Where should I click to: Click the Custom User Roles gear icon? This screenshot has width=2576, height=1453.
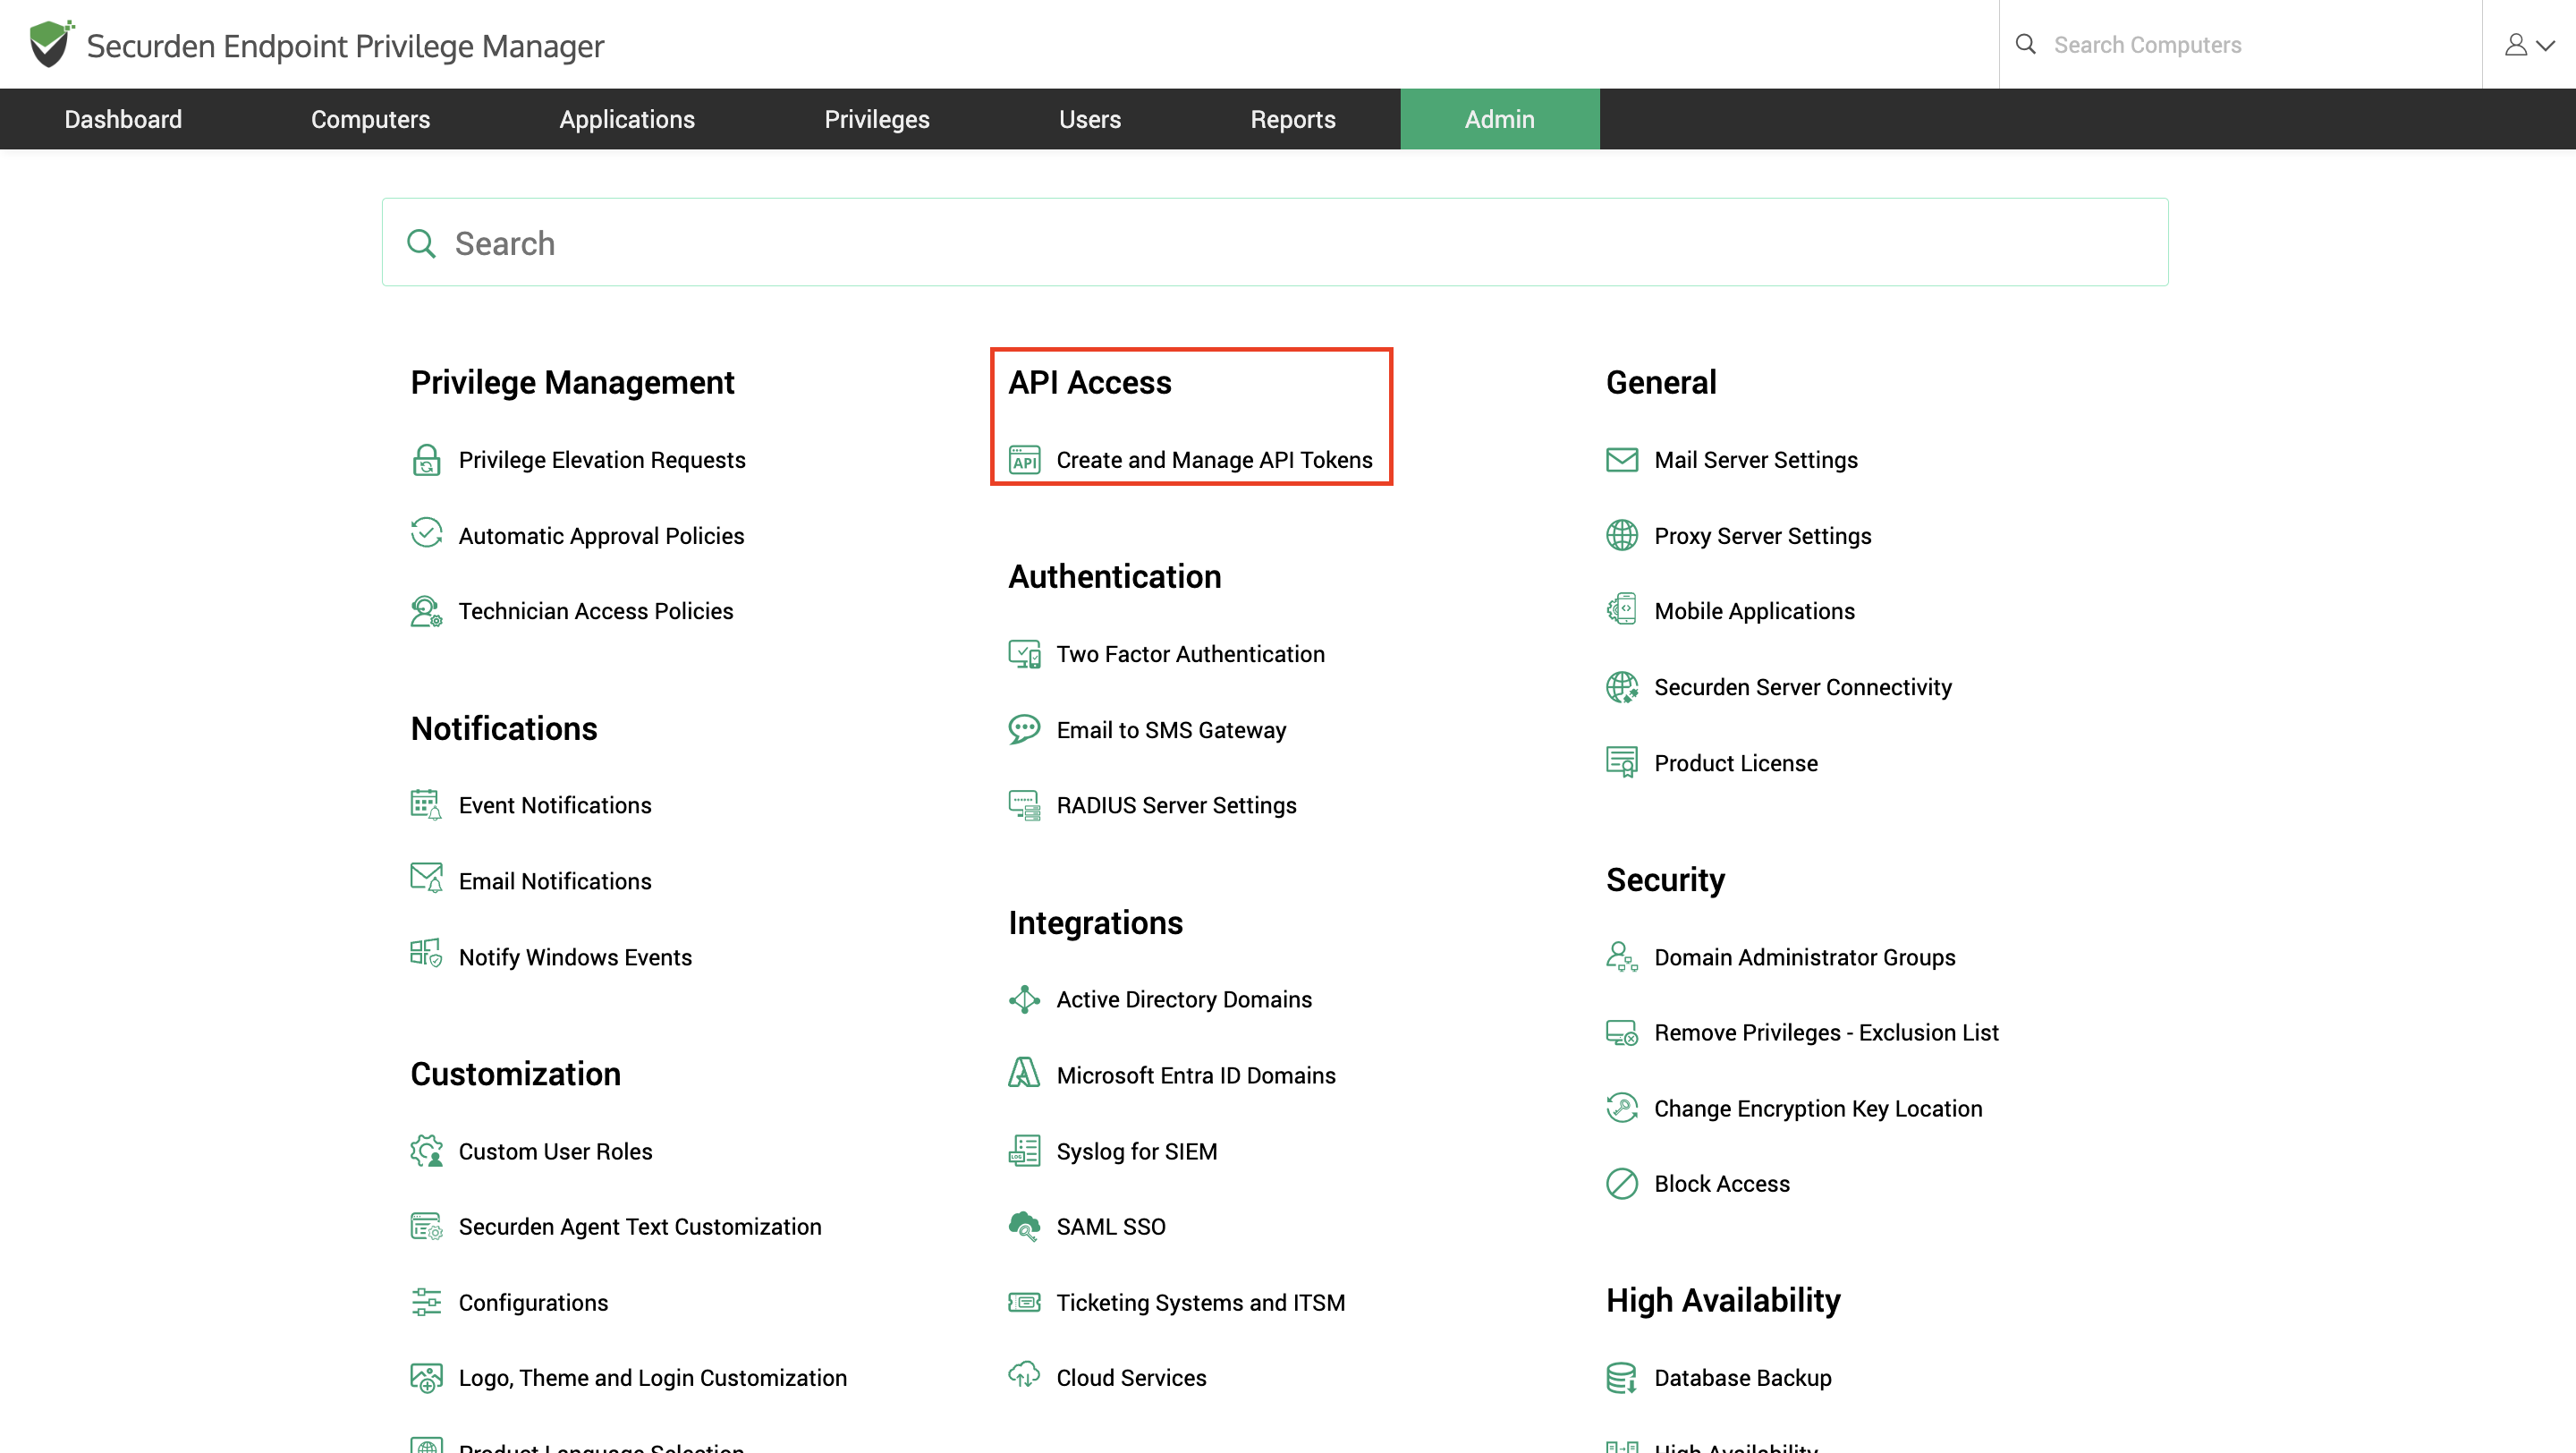pos(426,1151)
